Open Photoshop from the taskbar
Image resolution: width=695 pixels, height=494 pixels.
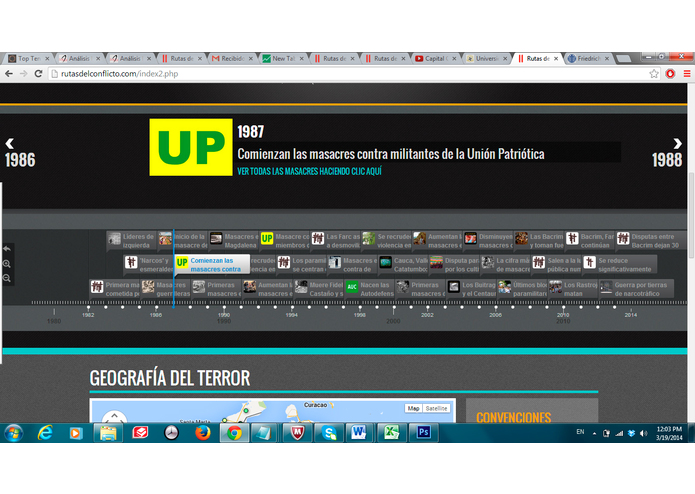[423, 432]
